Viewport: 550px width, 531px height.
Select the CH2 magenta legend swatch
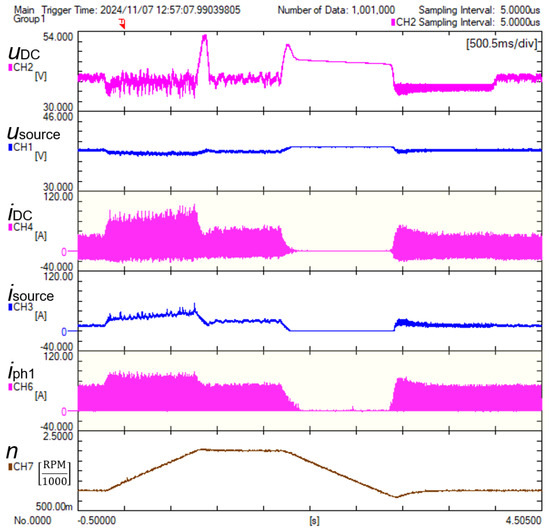(11, 67)
